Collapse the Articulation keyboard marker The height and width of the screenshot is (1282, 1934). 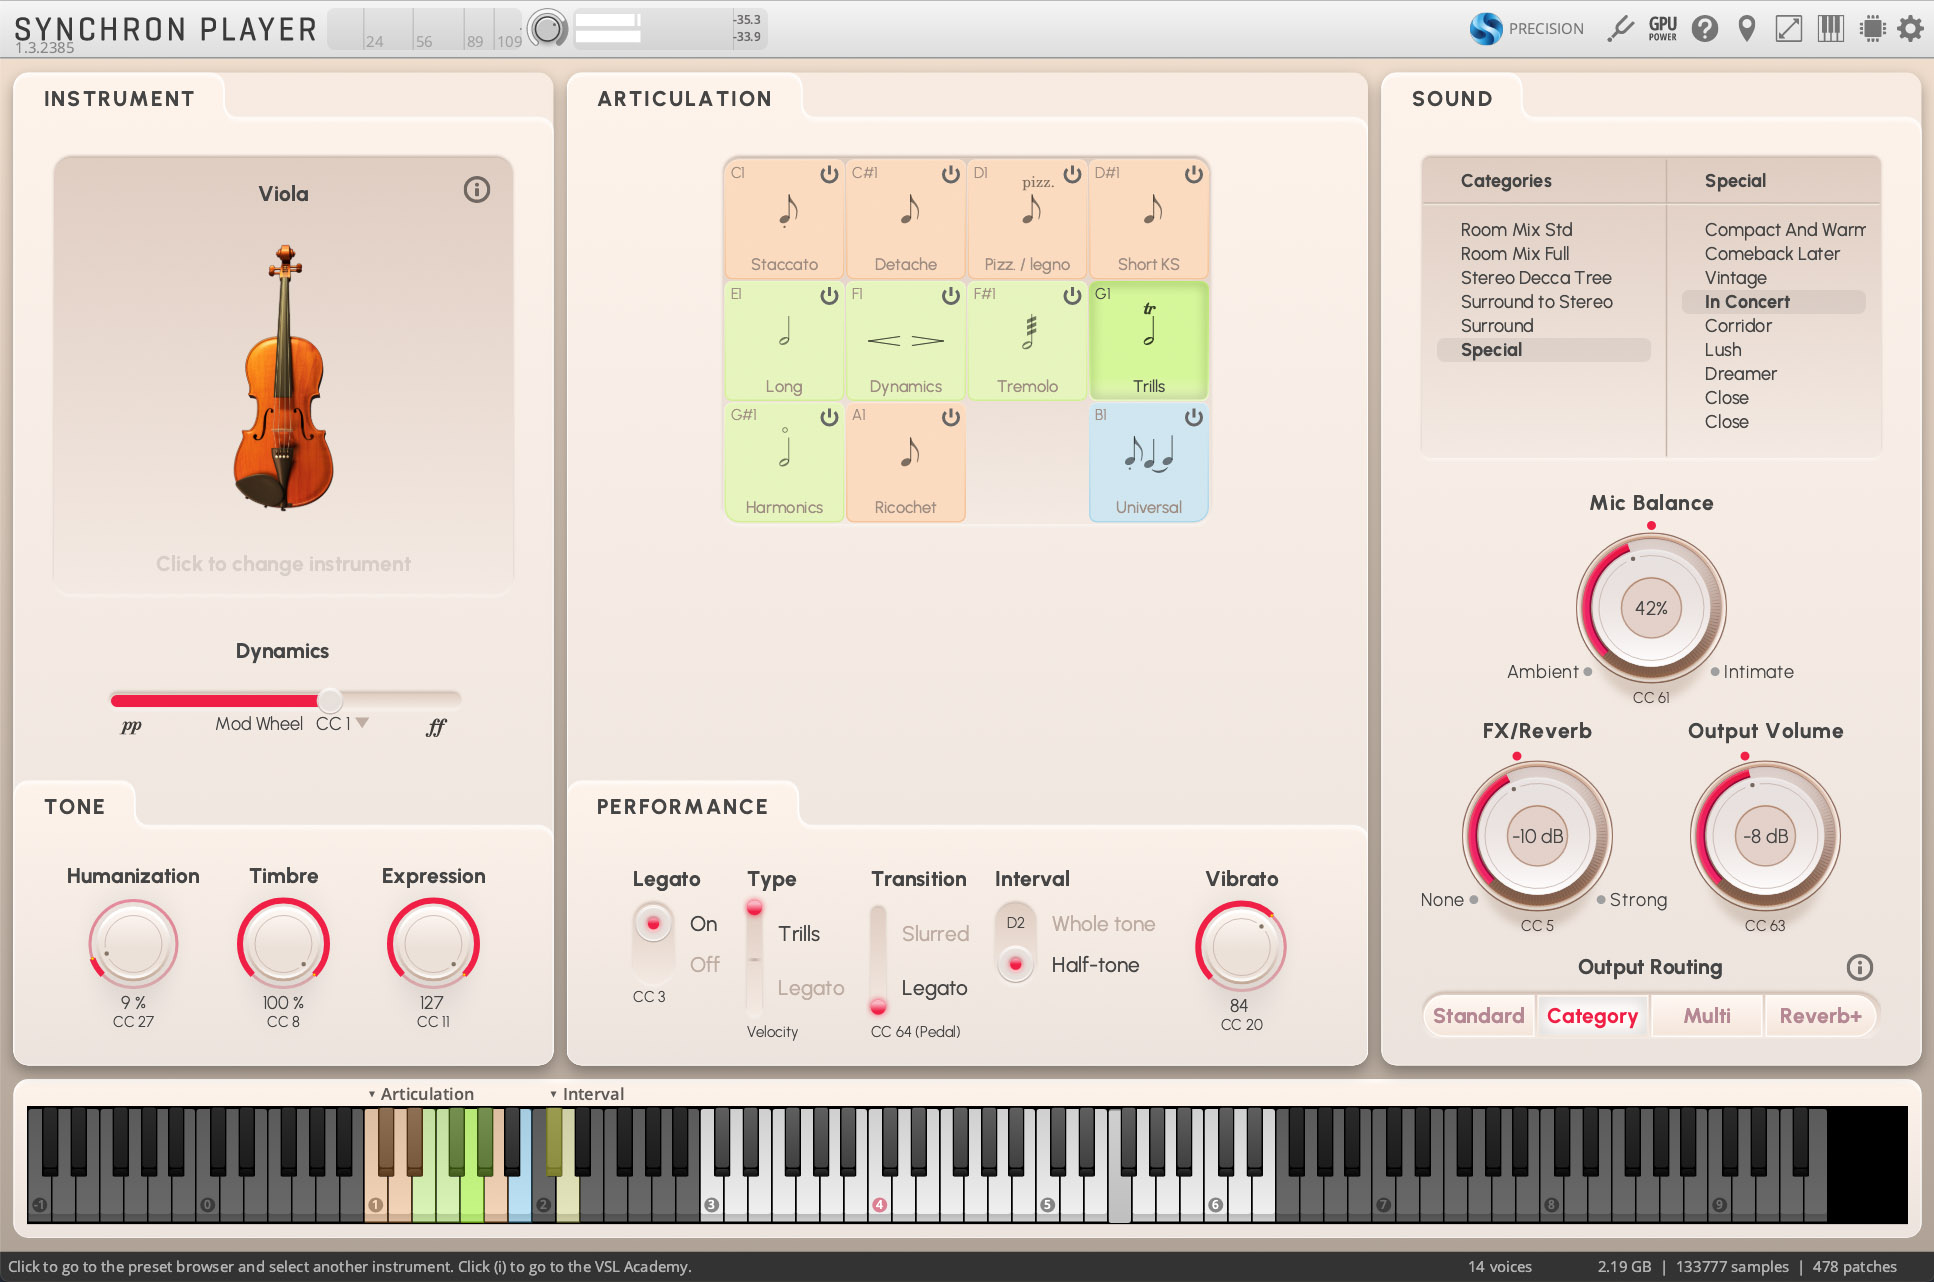(372, 1094)
